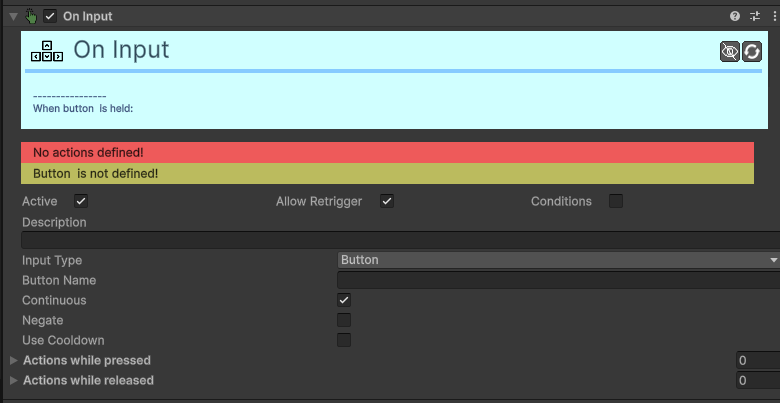Click Actions while released count field
Image resolution: width=780 pixels, height=403 pixels.
tap(758, 381)
